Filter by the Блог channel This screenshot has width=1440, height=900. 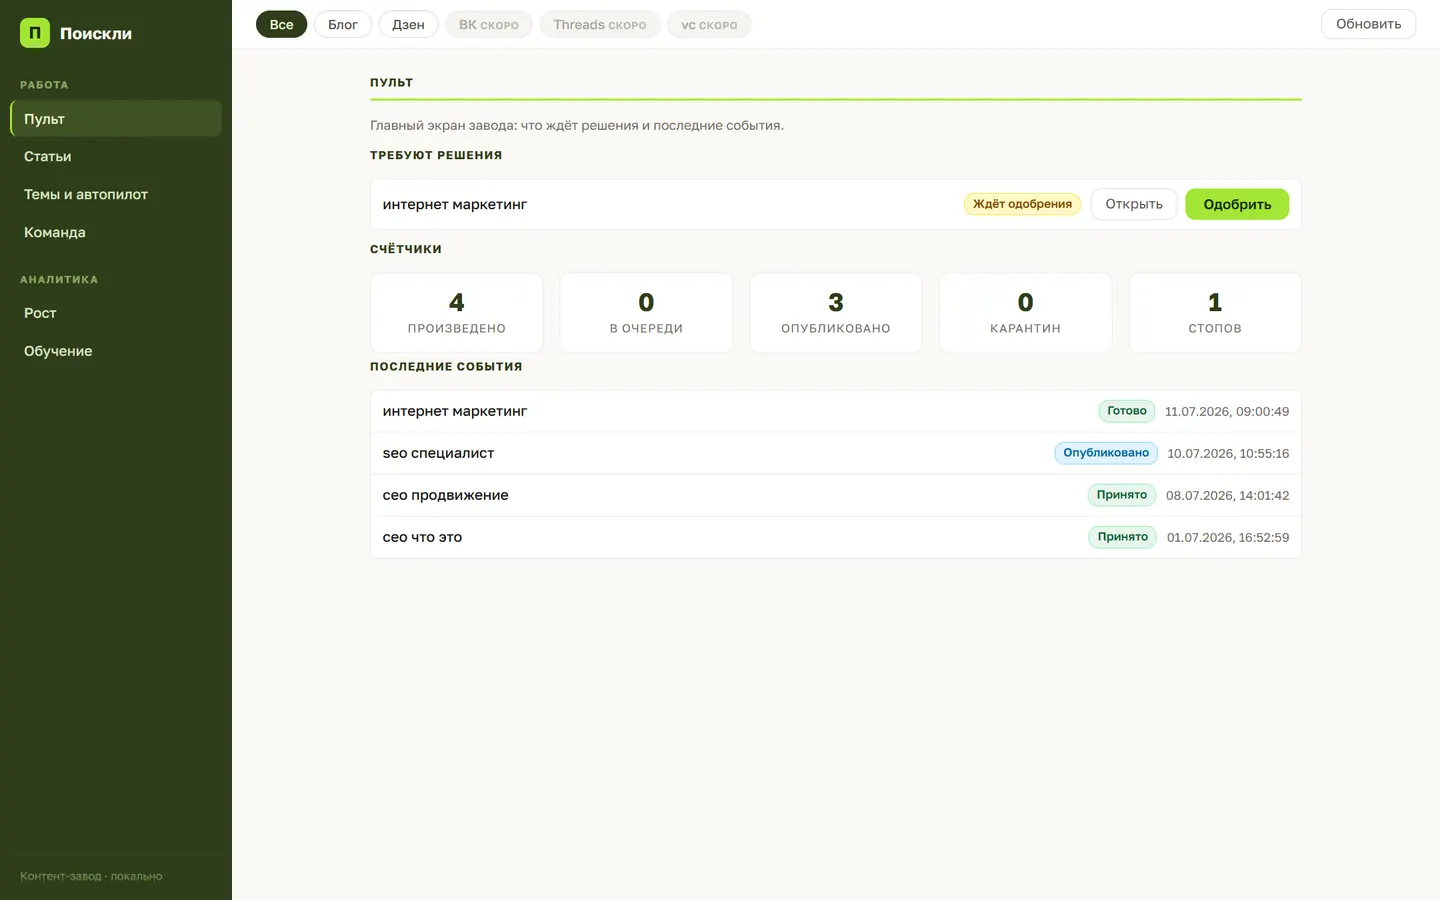click(x=343, y=24)
